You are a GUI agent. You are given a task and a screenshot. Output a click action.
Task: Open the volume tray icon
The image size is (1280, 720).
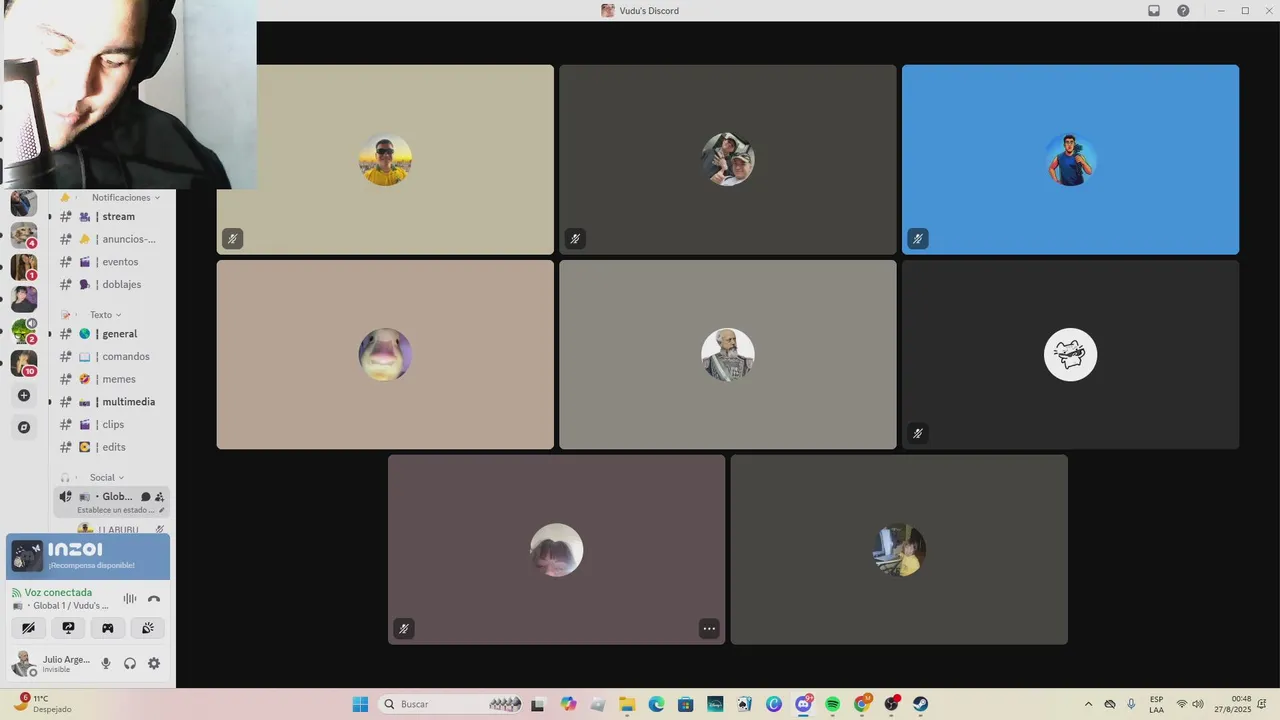pos(1198,704)
